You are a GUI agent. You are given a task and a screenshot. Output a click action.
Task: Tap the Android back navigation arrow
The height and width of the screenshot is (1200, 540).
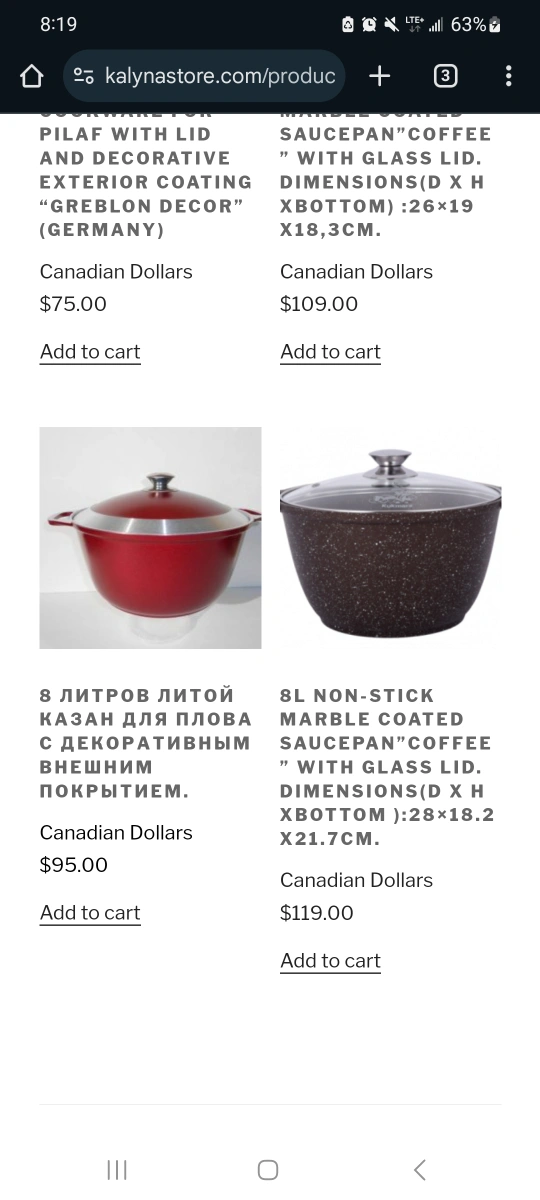[x=420, y=1170]
